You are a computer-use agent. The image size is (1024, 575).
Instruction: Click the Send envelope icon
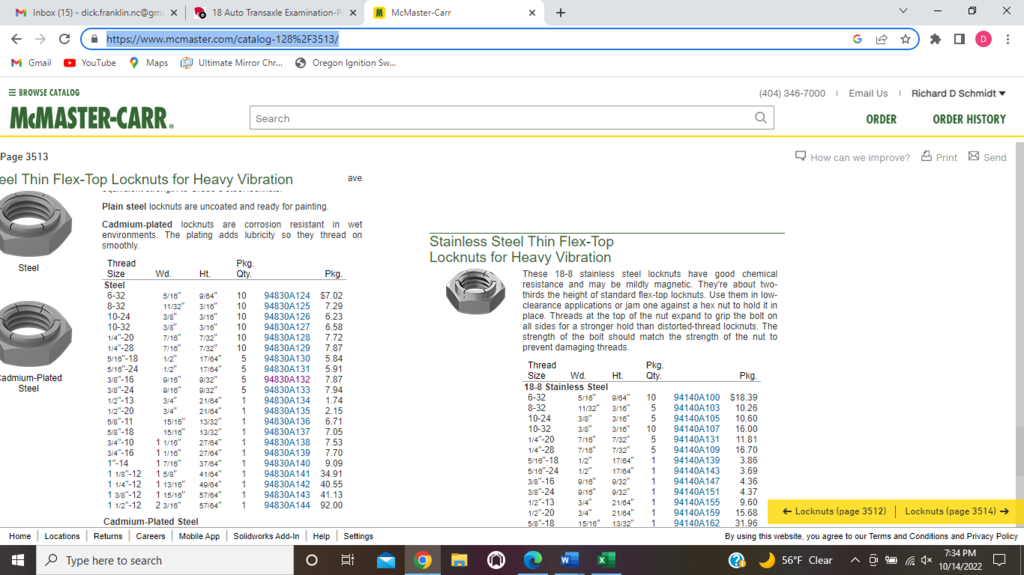[974, 156]
